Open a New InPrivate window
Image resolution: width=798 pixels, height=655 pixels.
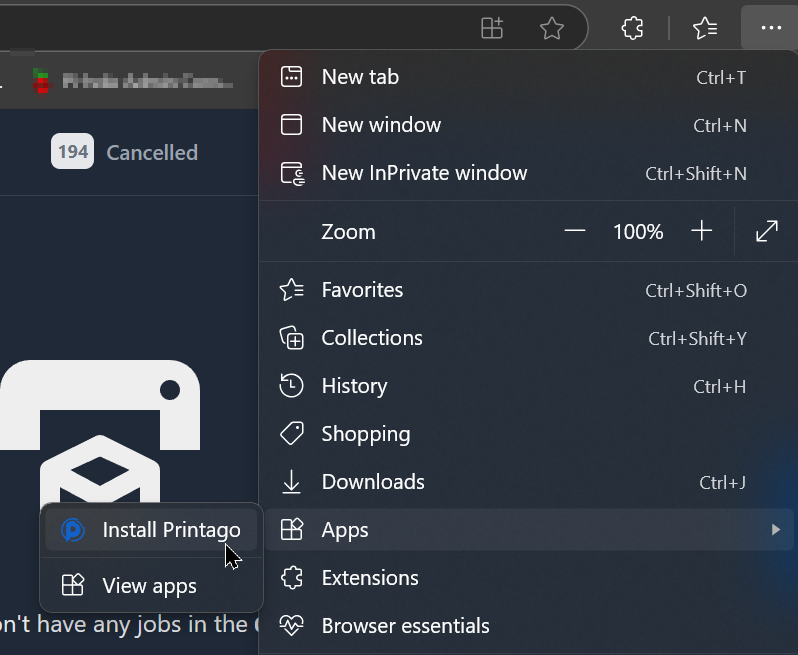[x=424, y=173]
